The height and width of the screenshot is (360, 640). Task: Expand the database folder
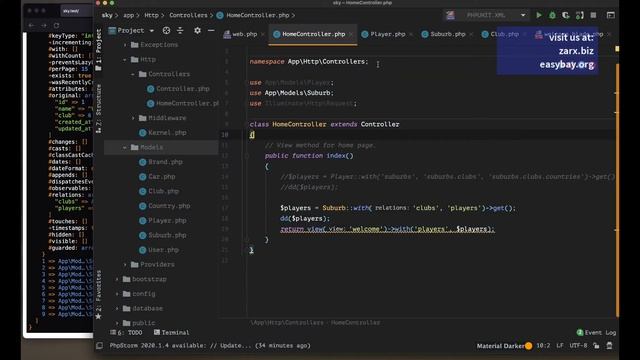coord(117,309)
